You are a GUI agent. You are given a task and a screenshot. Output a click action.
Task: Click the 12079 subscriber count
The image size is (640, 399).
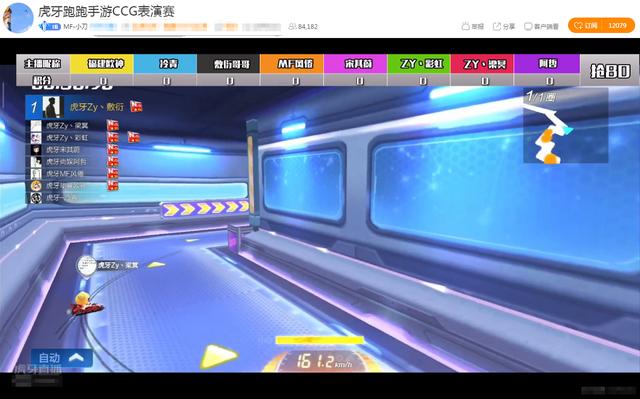[x=618, y=26]
